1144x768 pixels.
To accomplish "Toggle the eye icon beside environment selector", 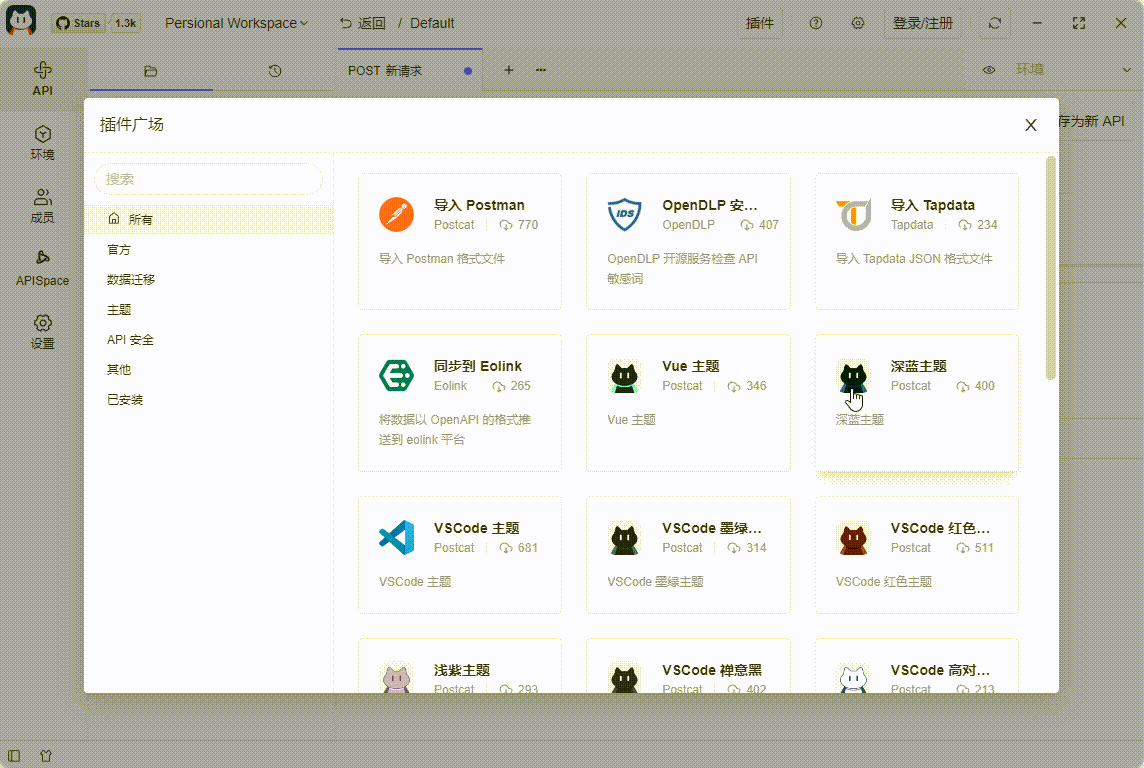I will pyautogui.click(x=989, y=70).
